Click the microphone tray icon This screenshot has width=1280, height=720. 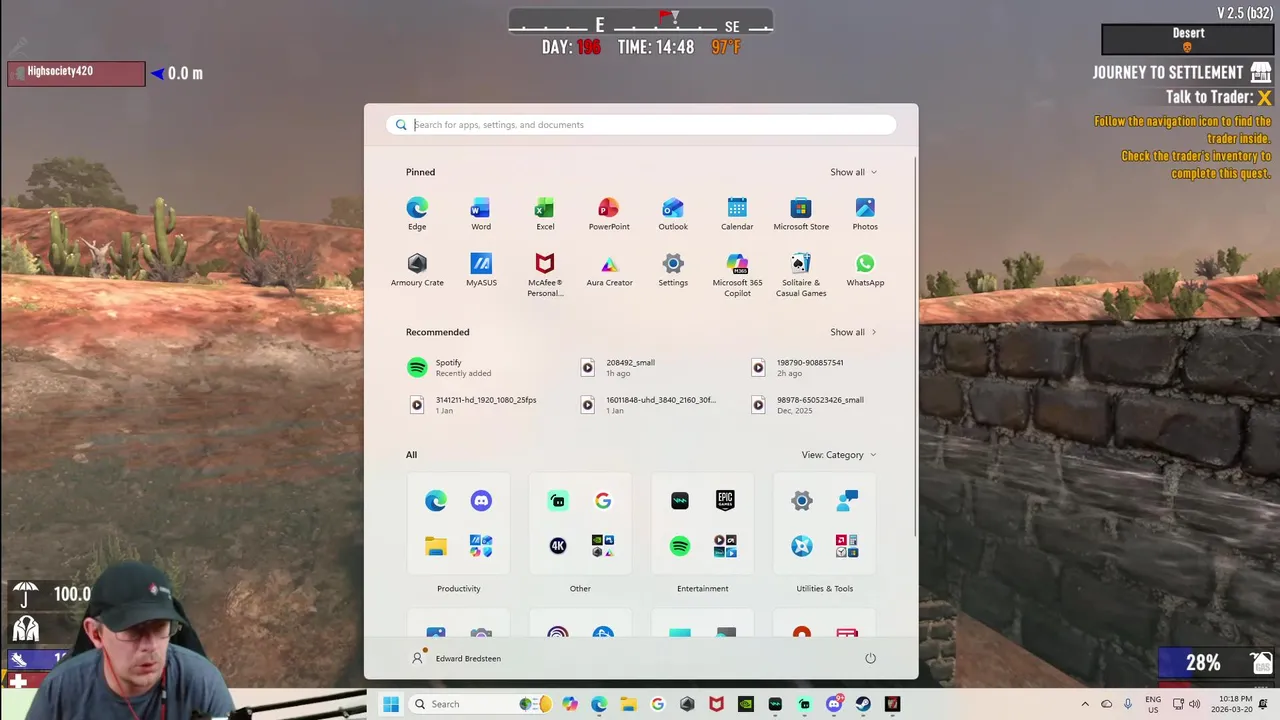click(1128, 704)
